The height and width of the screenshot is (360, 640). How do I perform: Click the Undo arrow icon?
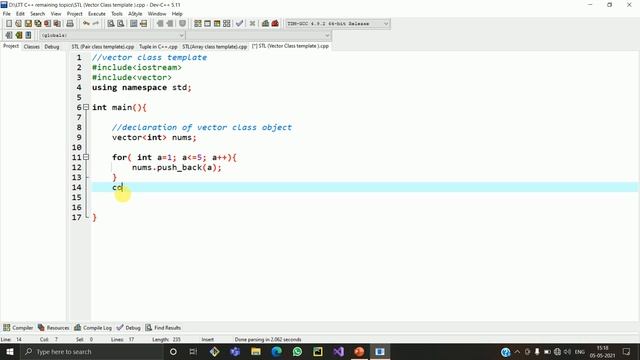86,24
